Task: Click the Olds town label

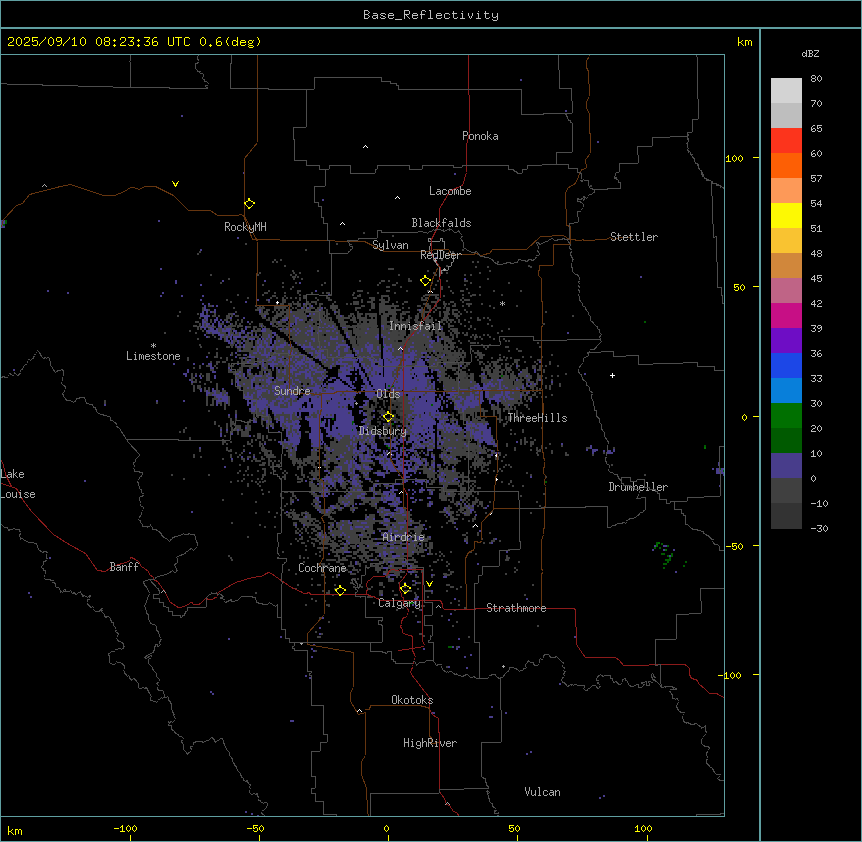Action: click(x=388, y=394)
